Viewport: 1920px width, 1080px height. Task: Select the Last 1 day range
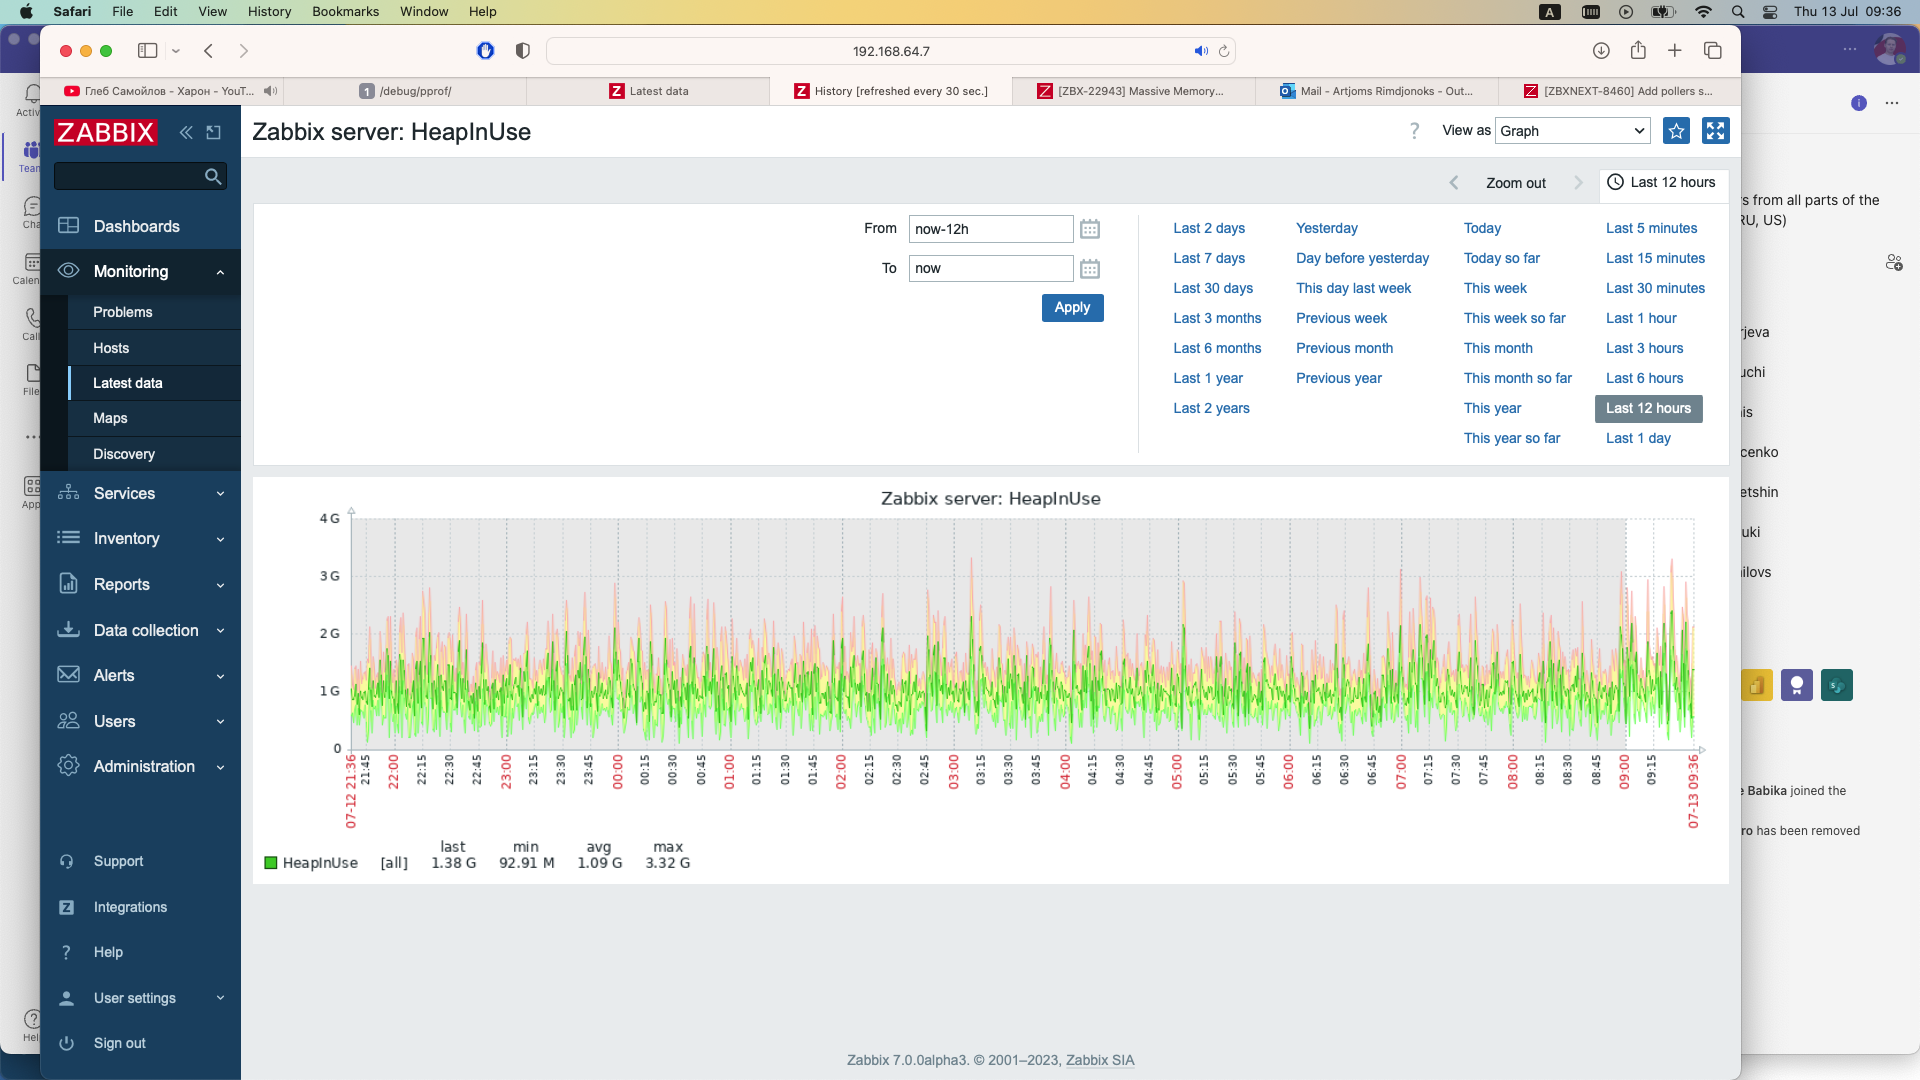coord(1638,438)
